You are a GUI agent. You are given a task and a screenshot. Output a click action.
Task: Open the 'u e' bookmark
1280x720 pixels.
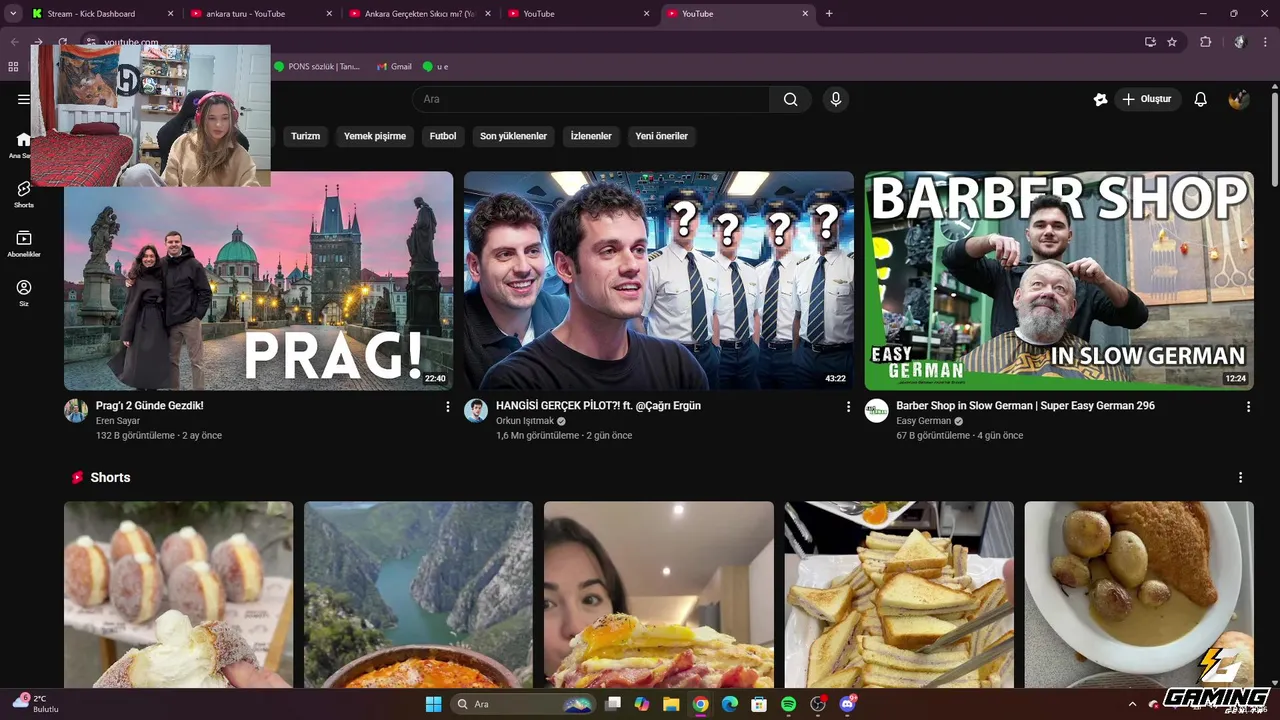(436, 67)
